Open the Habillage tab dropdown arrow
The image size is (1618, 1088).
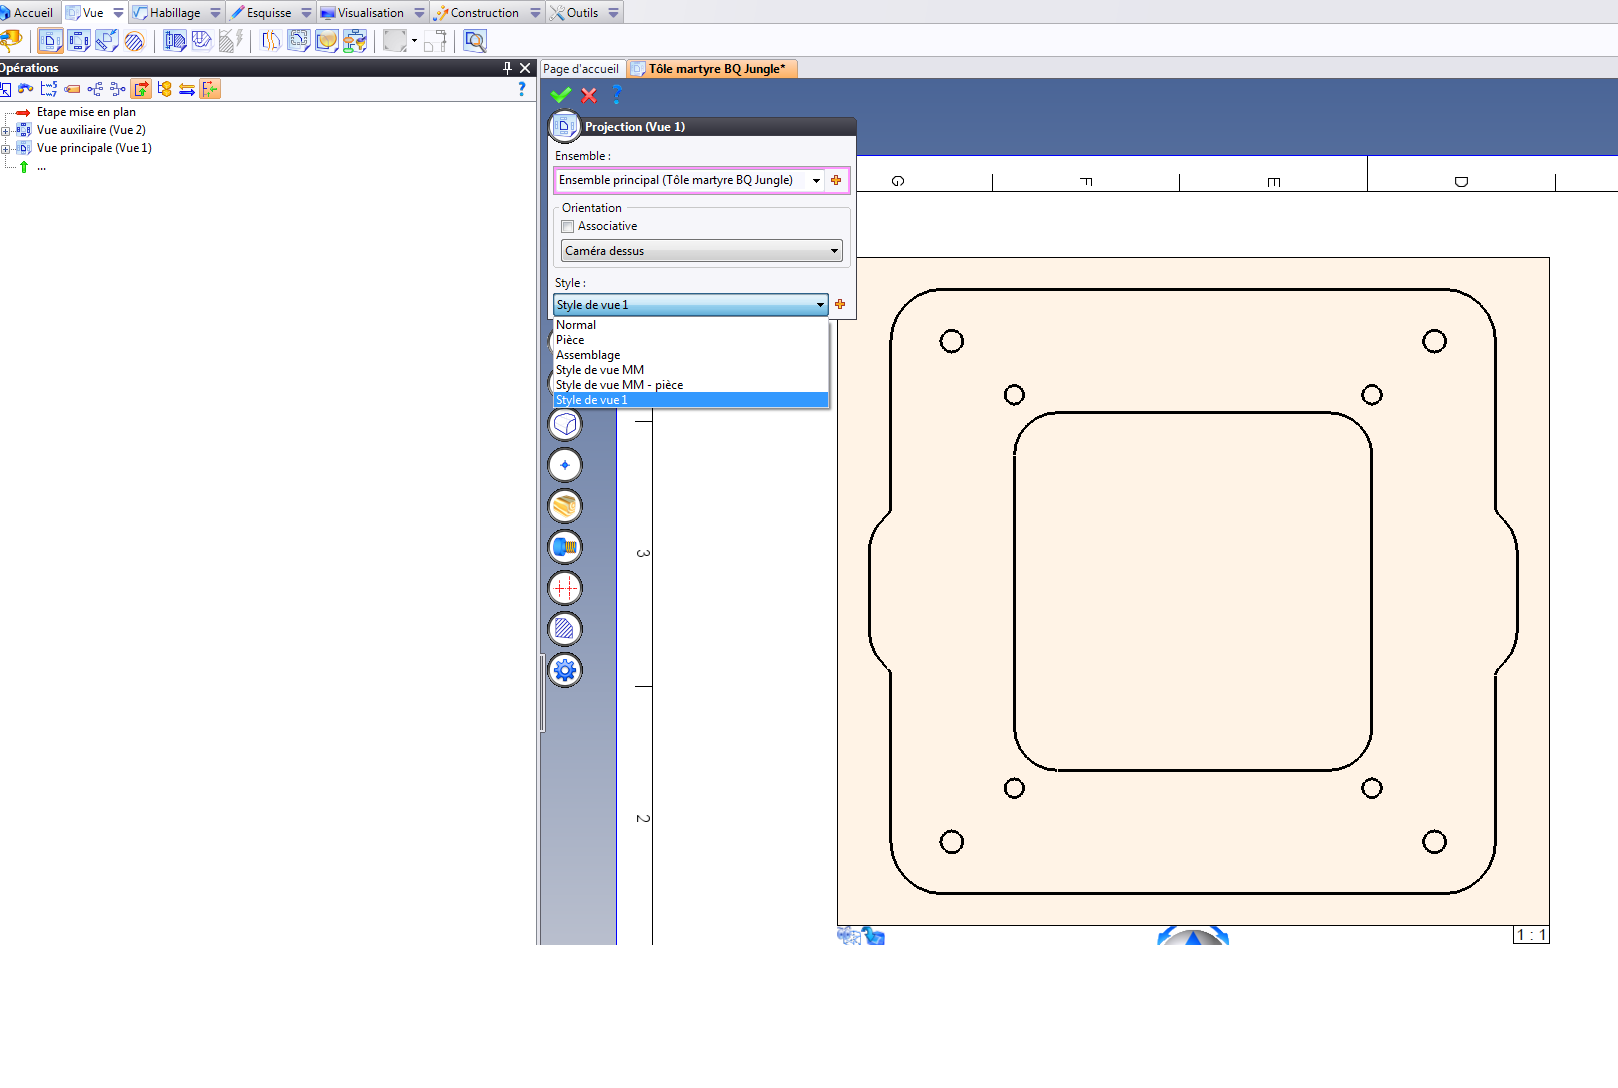215,13
